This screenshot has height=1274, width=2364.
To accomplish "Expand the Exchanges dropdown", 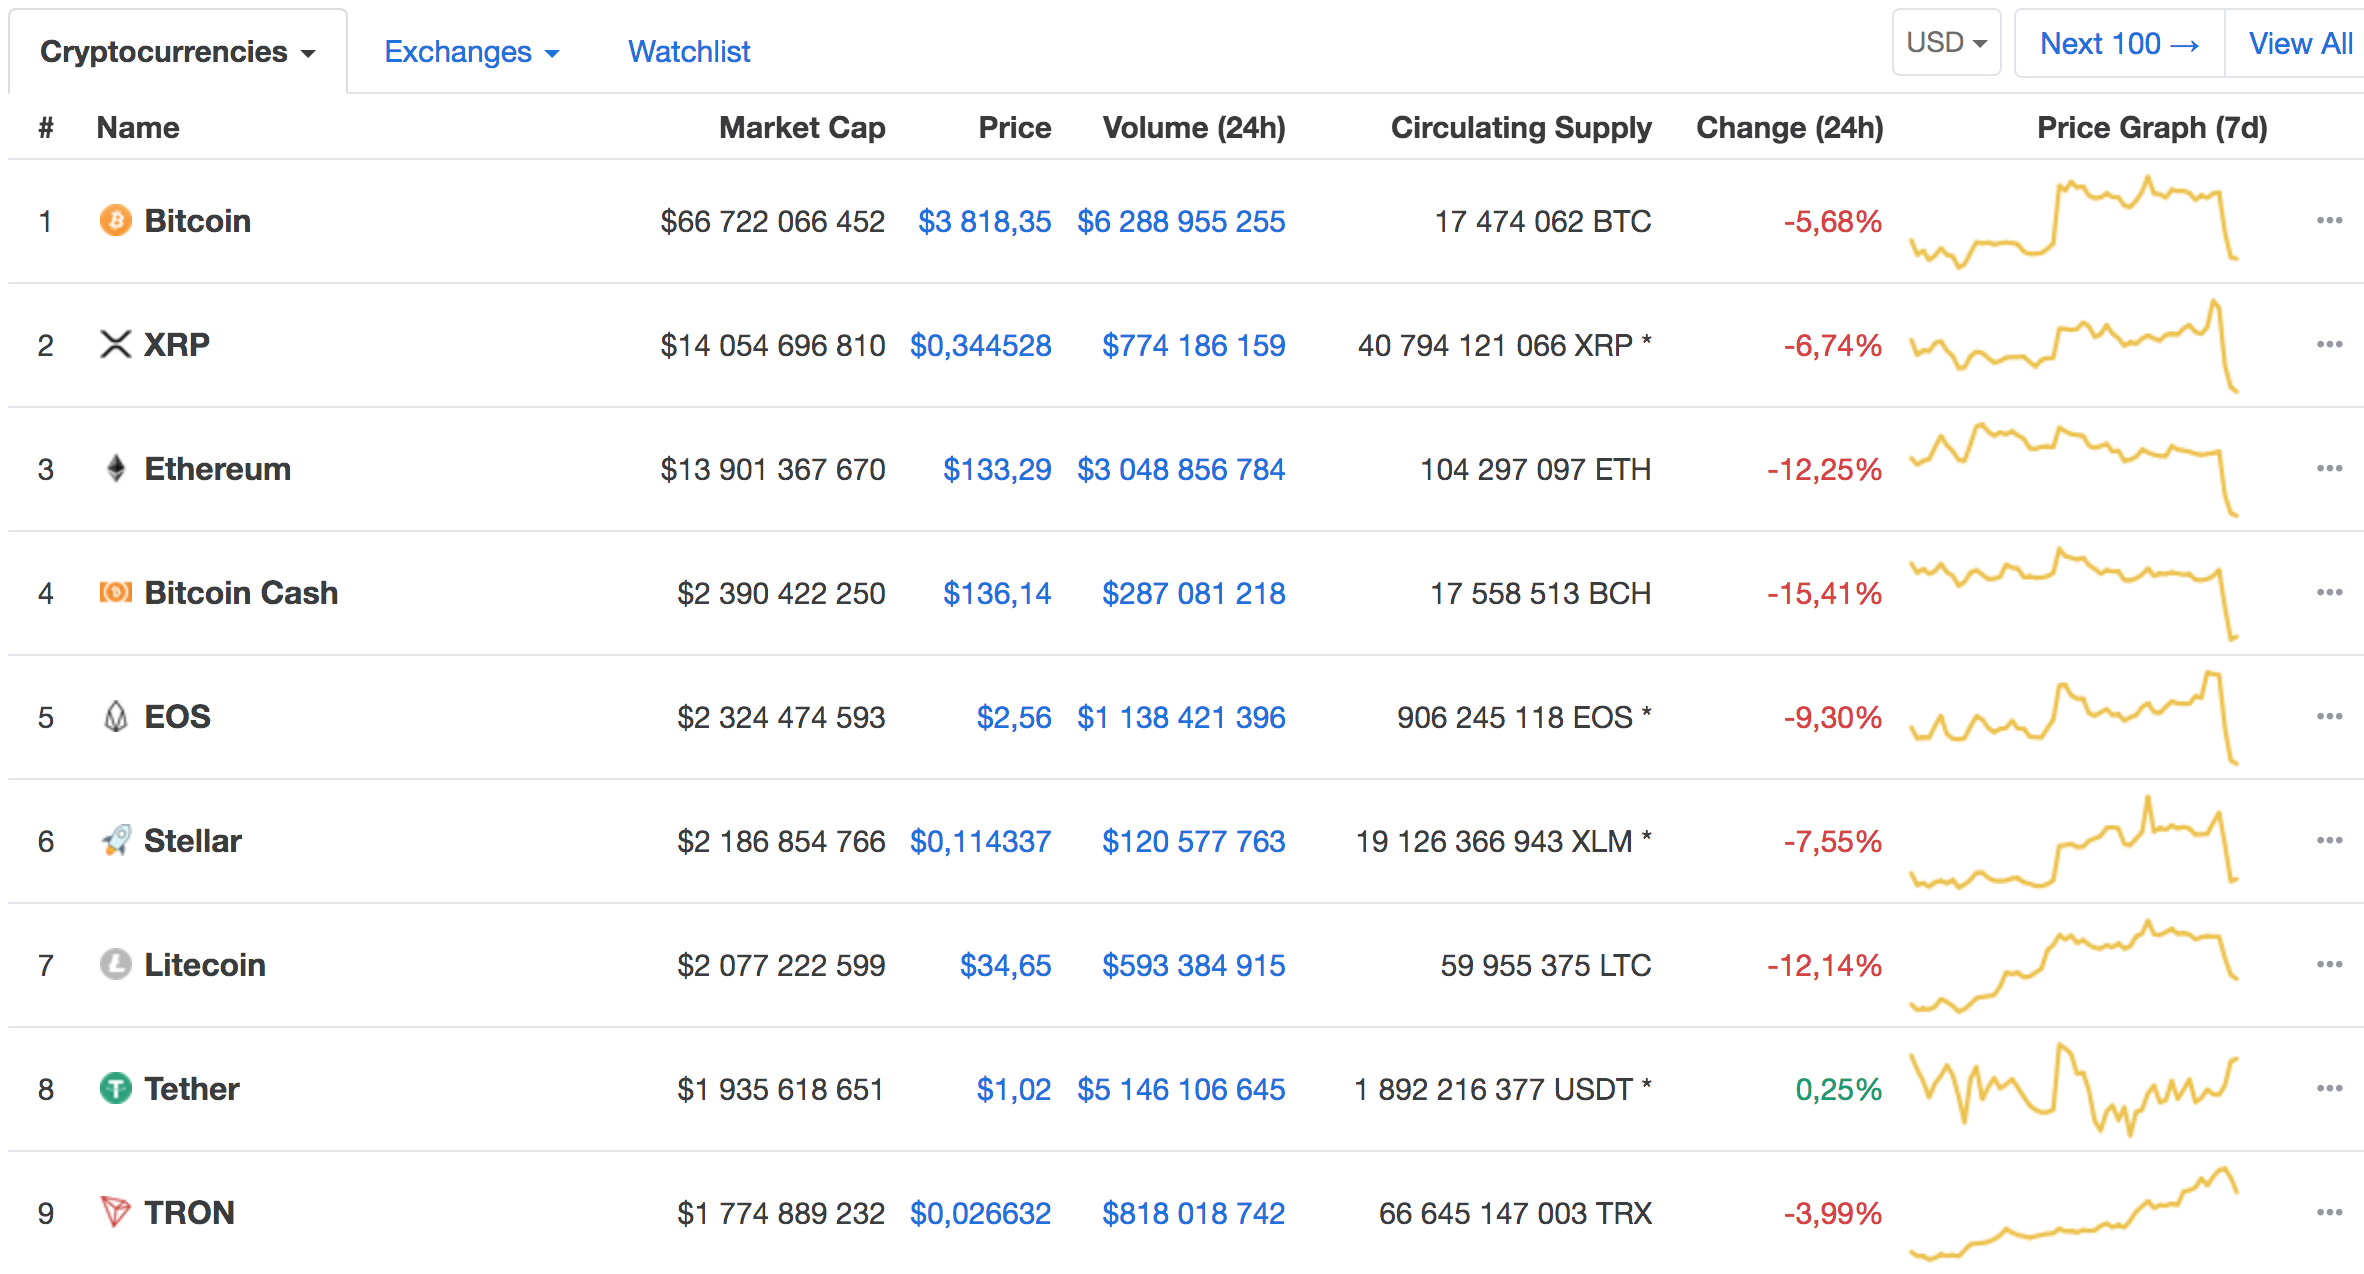I will (x=471, y=51).
